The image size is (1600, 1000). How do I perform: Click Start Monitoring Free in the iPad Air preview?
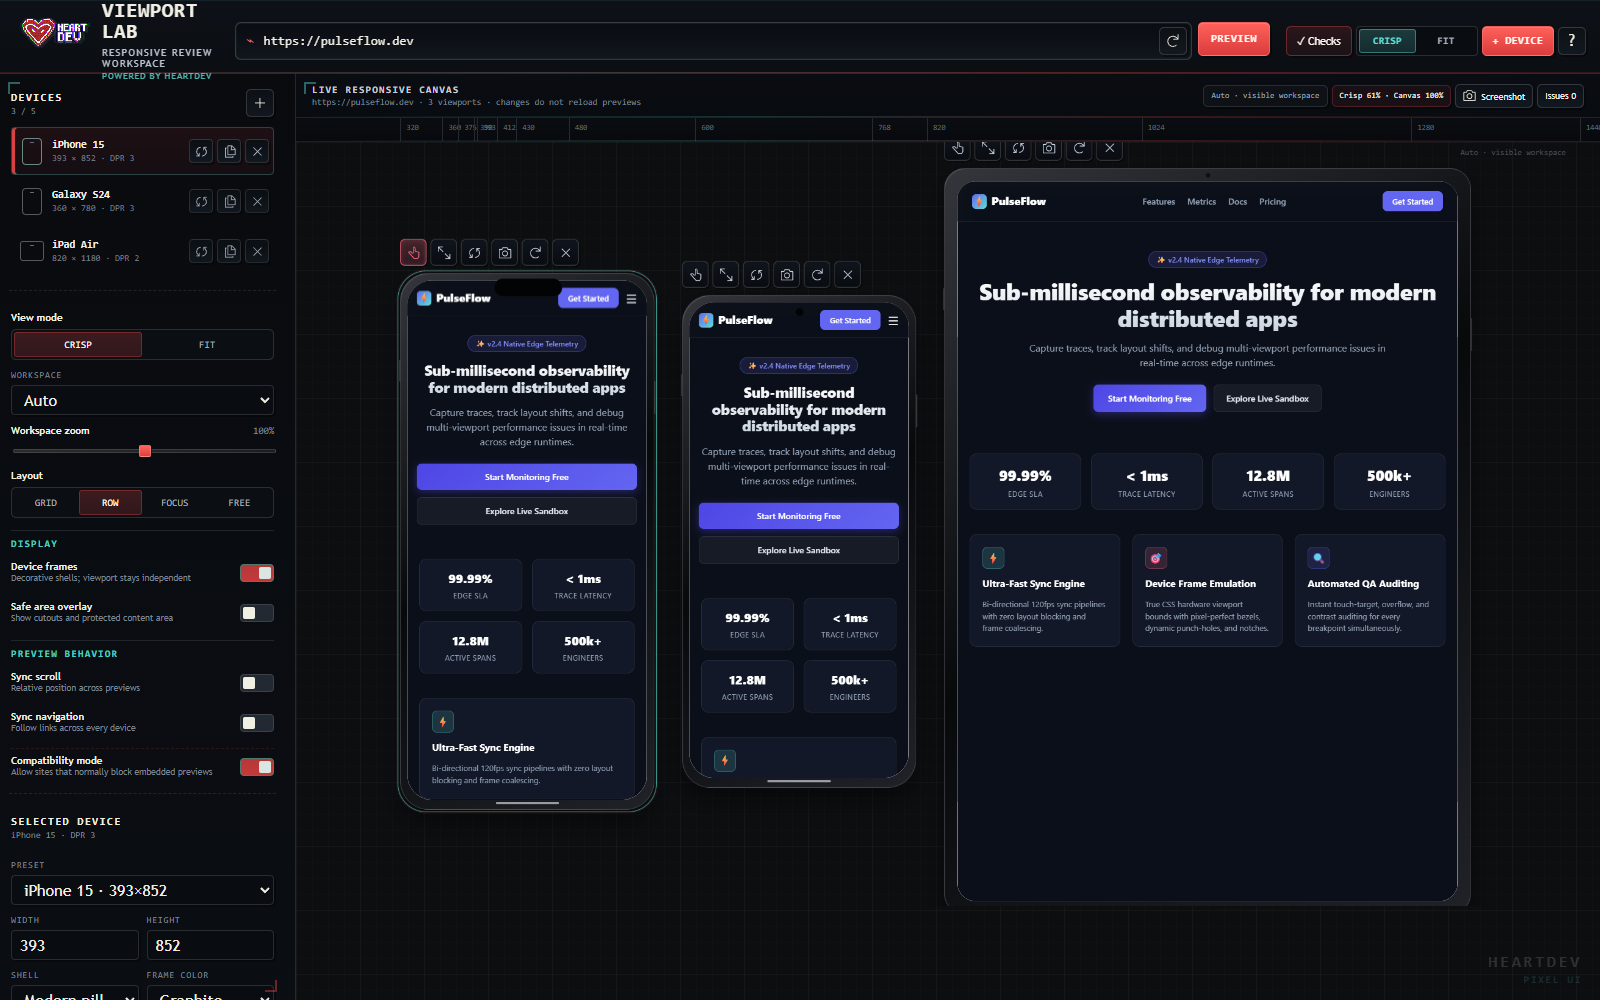click(1149, 398)
